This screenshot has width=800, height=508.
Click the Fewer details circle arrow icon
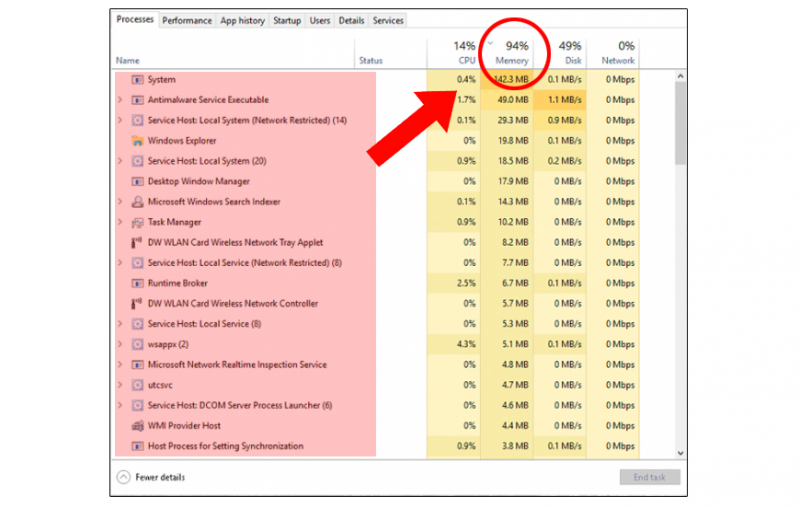(123, 477)
